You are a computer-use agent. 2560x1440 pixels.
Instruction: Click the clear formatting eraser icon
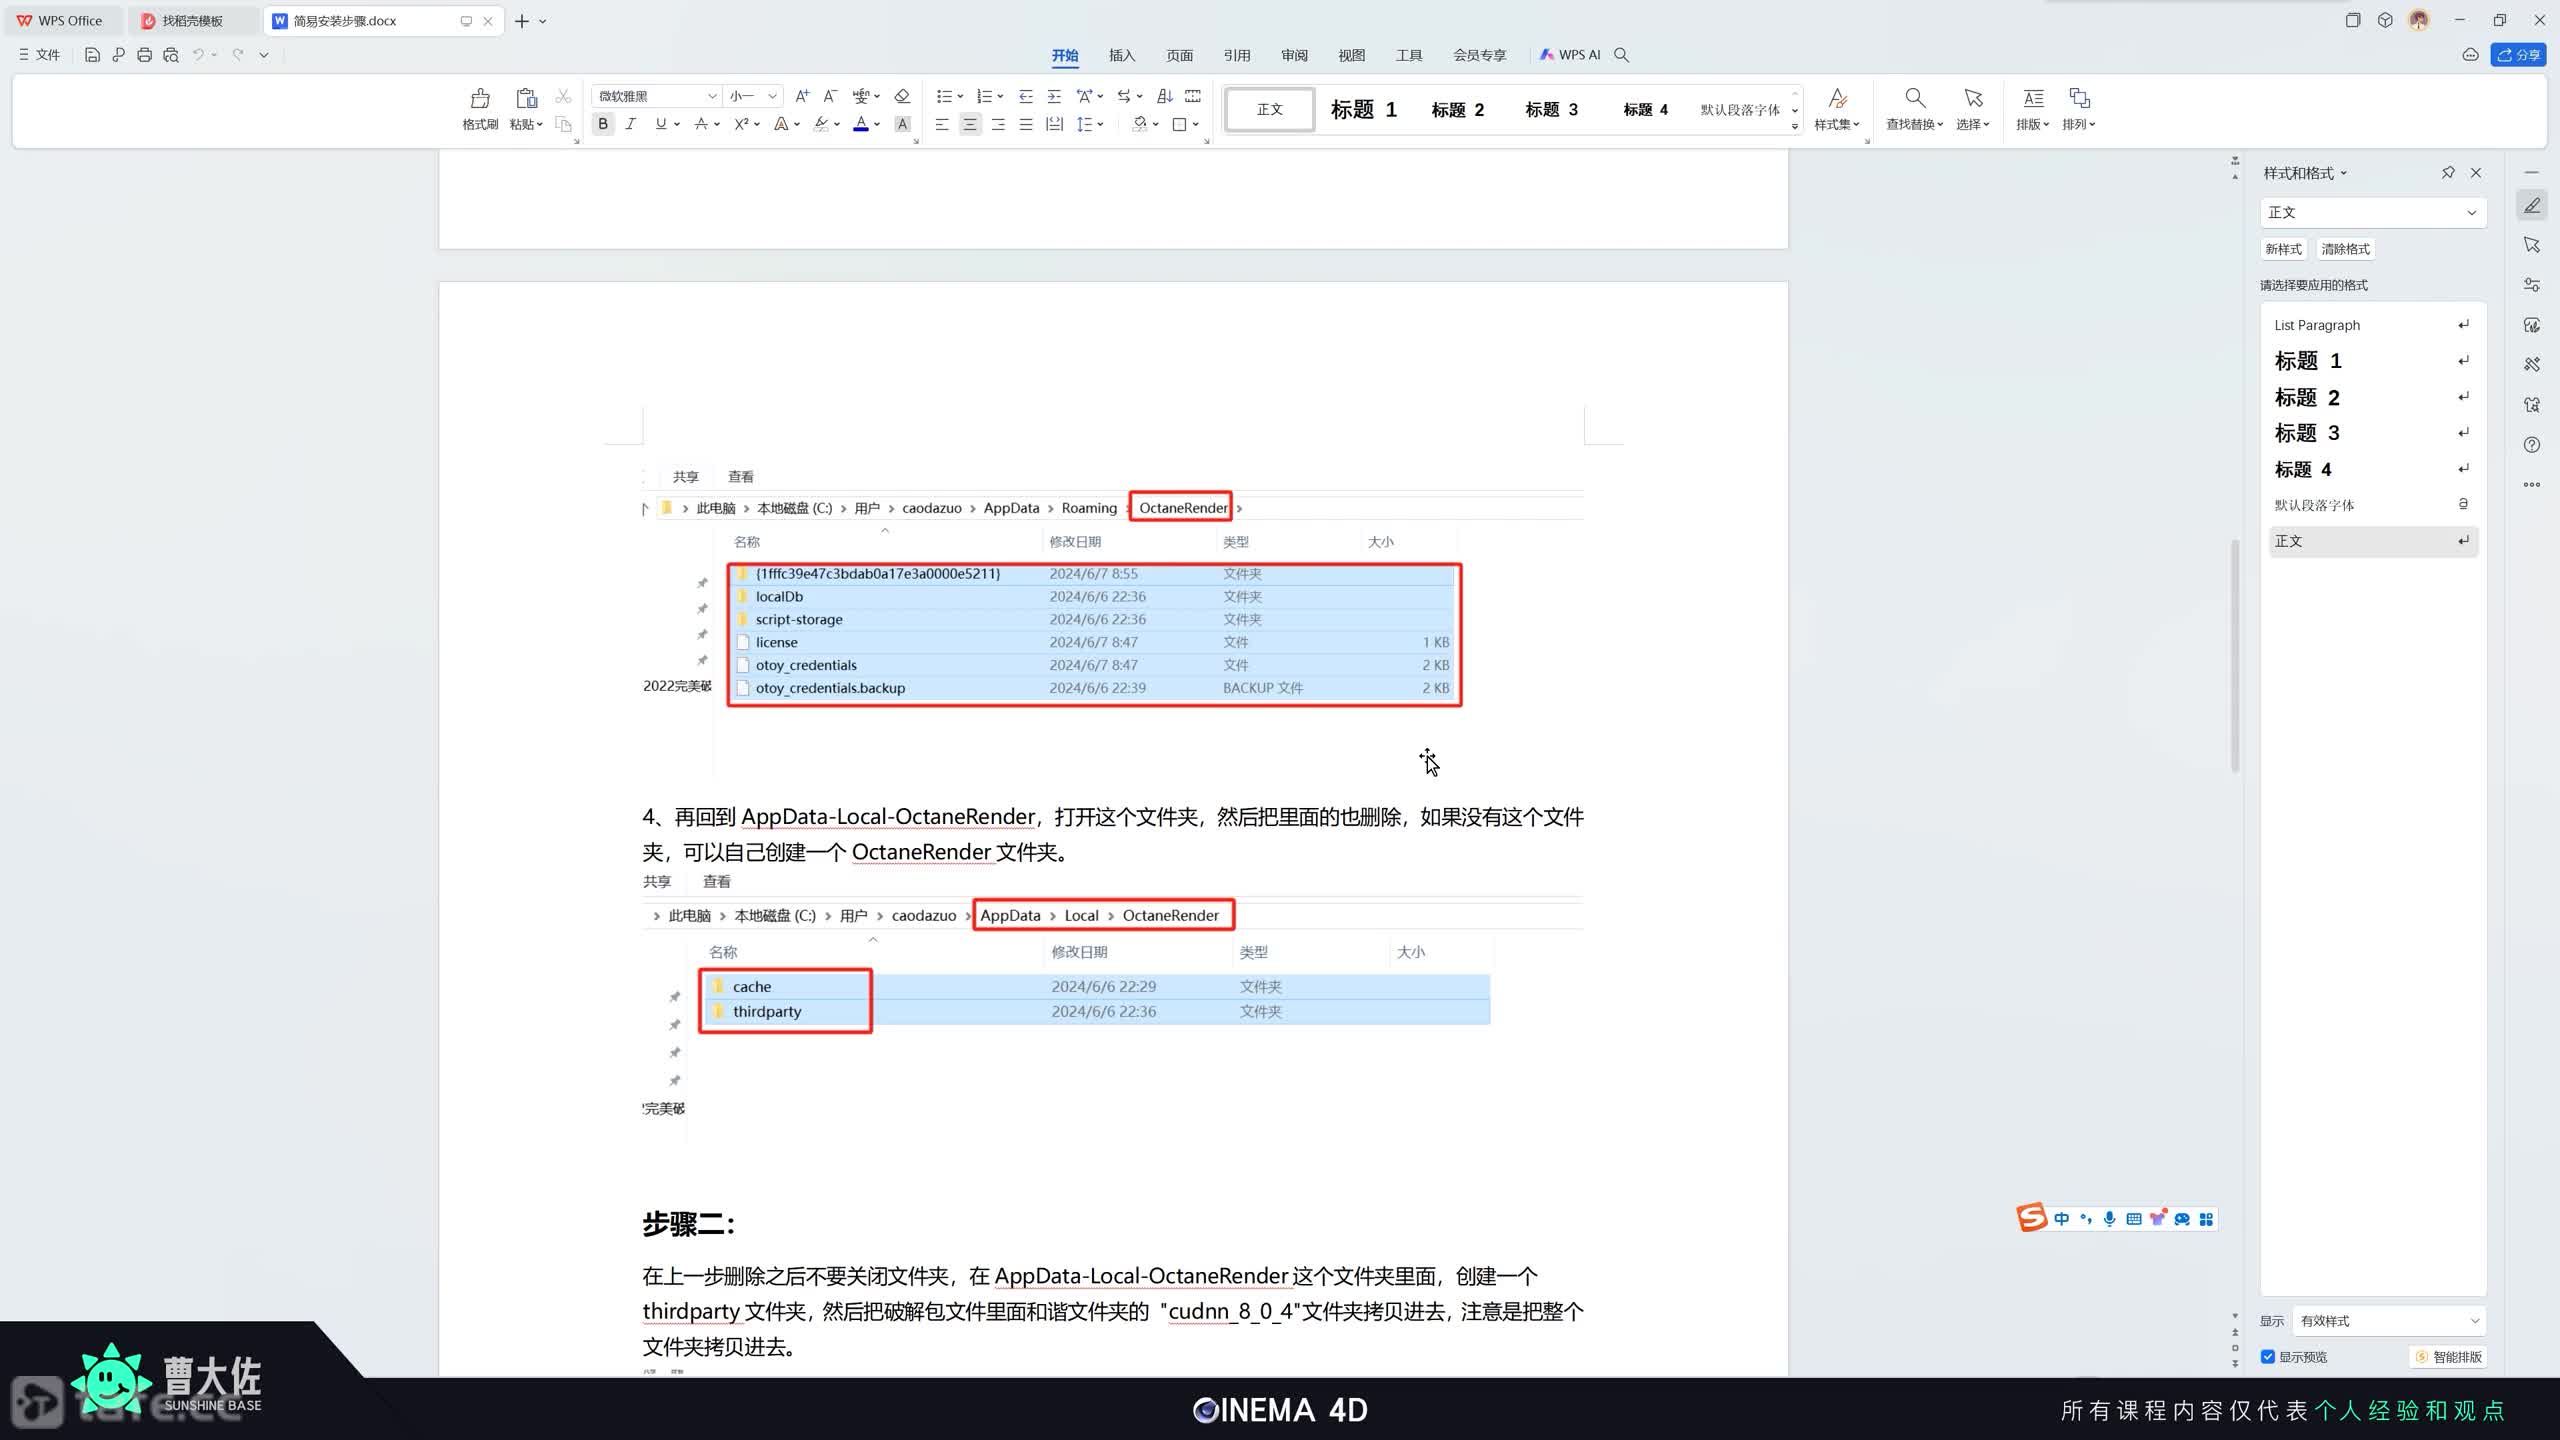pyautogui.click(x=902, y=96)
